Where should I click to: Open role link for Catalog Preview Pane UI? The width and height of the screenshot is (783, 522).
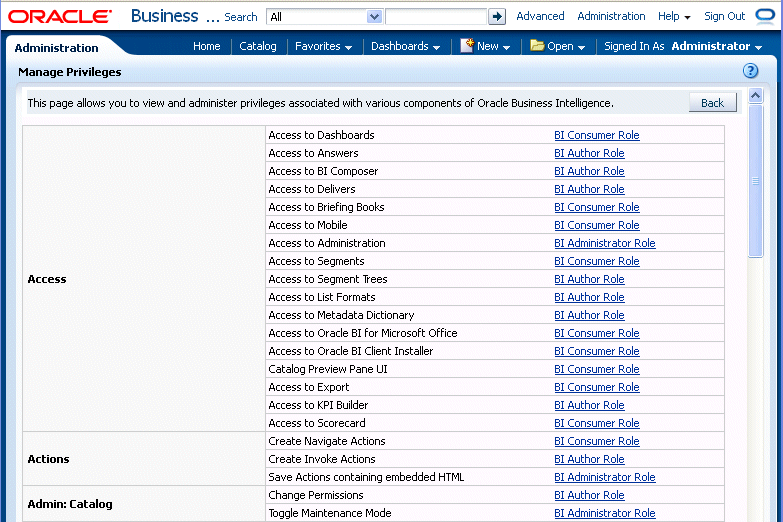pyautogui.click(x=597, y=369)
